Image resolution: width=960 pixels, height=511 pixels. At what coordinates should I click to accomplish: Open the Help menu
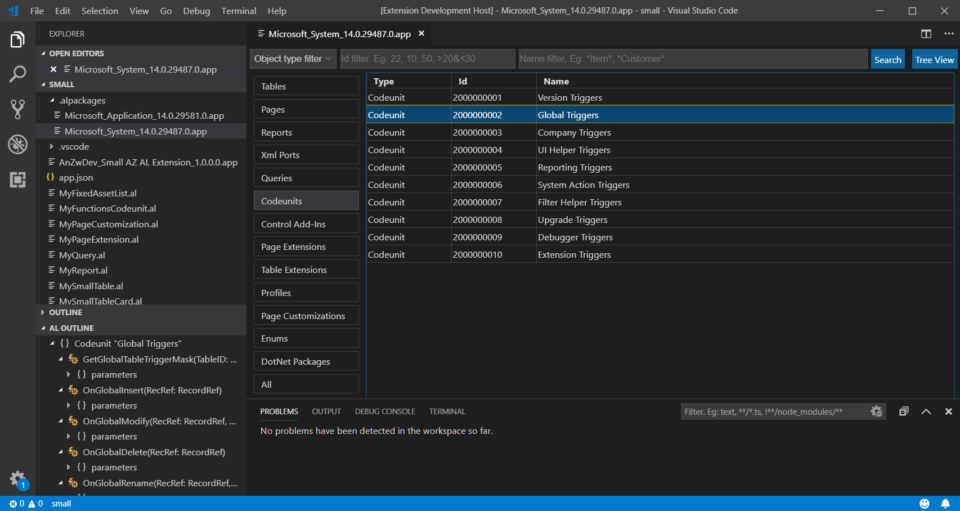click(x=277, y=11)
